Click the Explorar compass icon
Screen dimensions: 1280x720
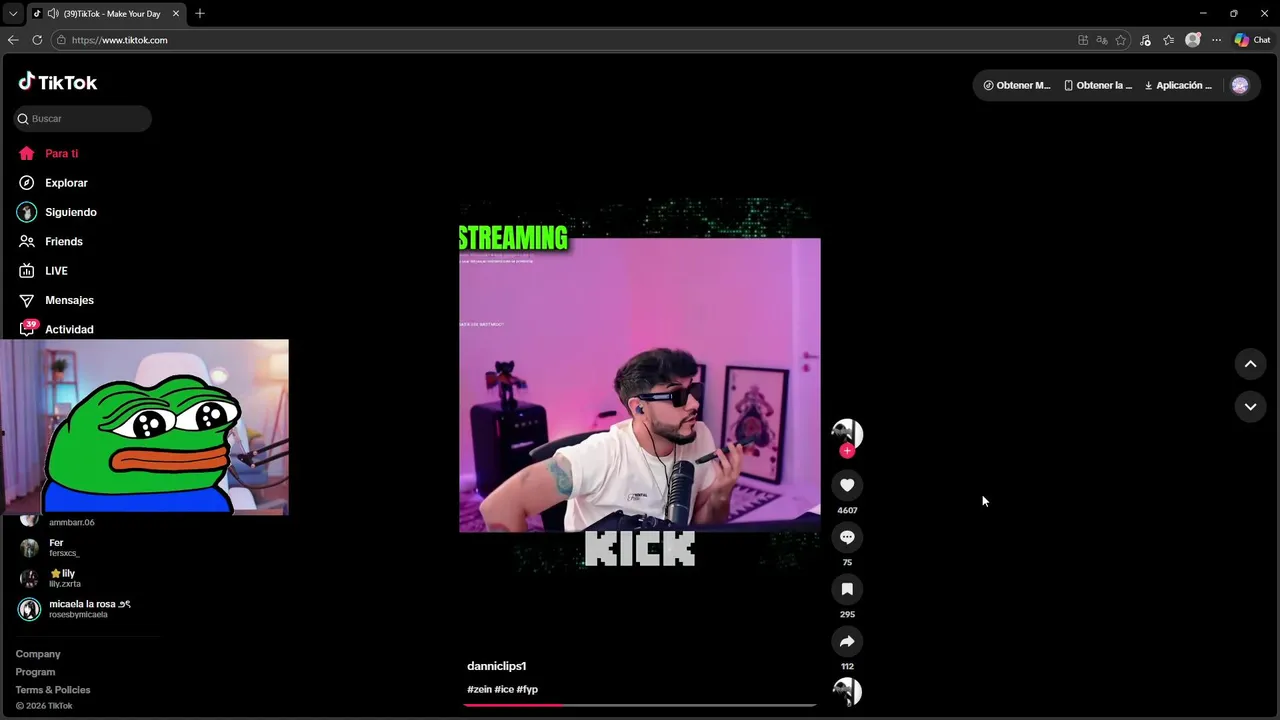click(27, 183)
